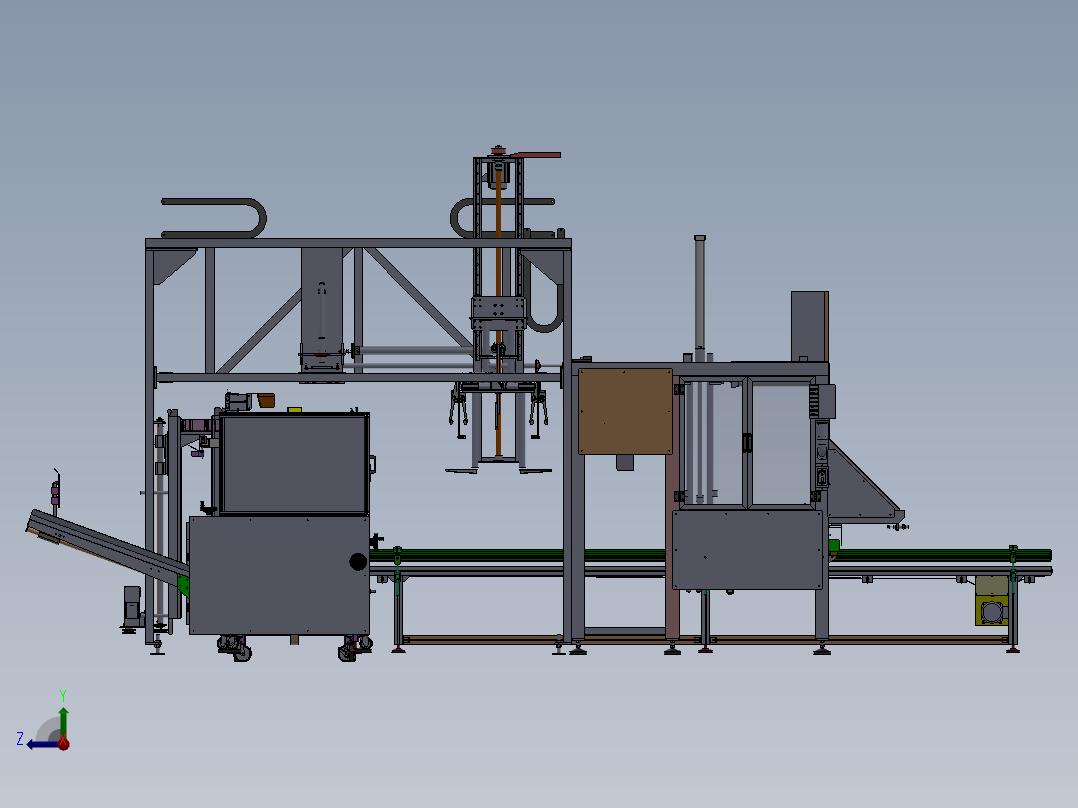1078x808 pixels.
Task: Select the tall vertical cylinder above the right cabinet
Action: pyautogui.click(x=700, y=293)
